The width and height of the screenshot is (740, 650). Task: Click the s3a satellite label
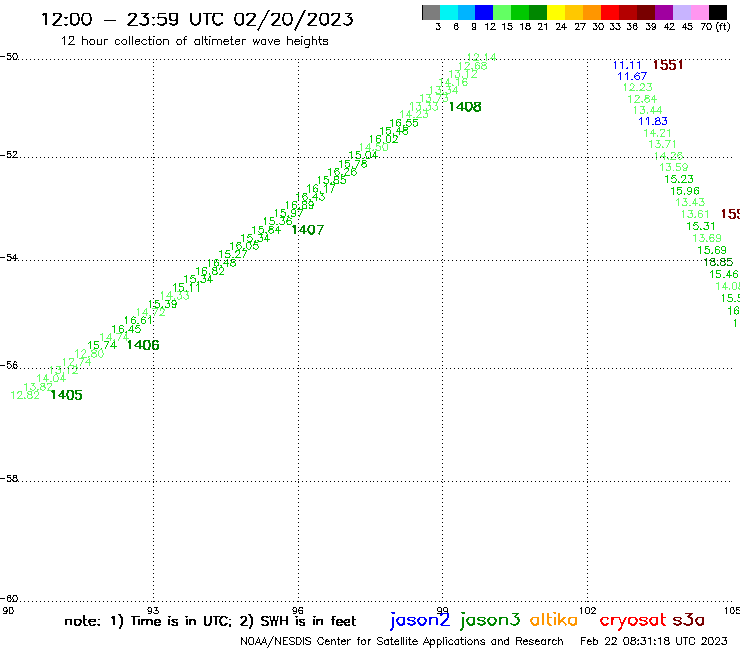689,620
